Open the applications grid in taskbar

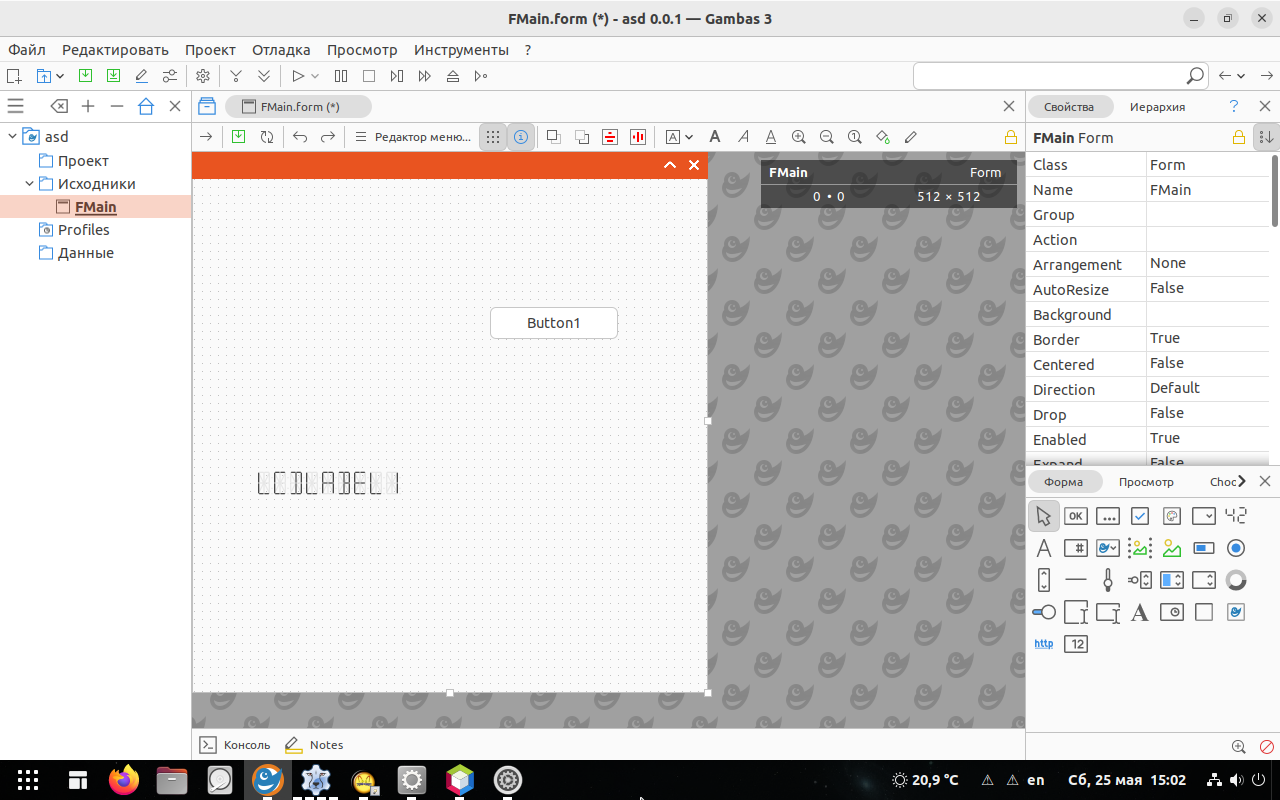click(x=28, y=780)
